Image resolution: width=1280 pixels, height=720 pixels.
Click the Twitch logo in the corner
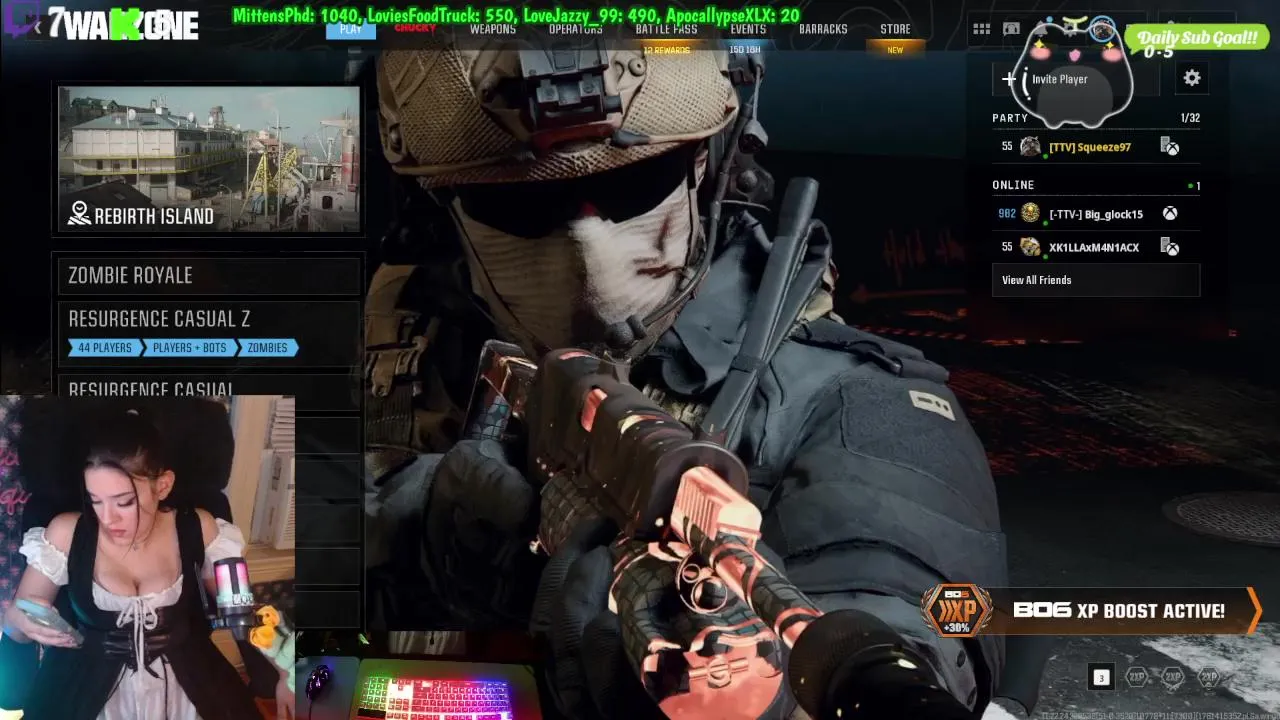pos(22,19)
